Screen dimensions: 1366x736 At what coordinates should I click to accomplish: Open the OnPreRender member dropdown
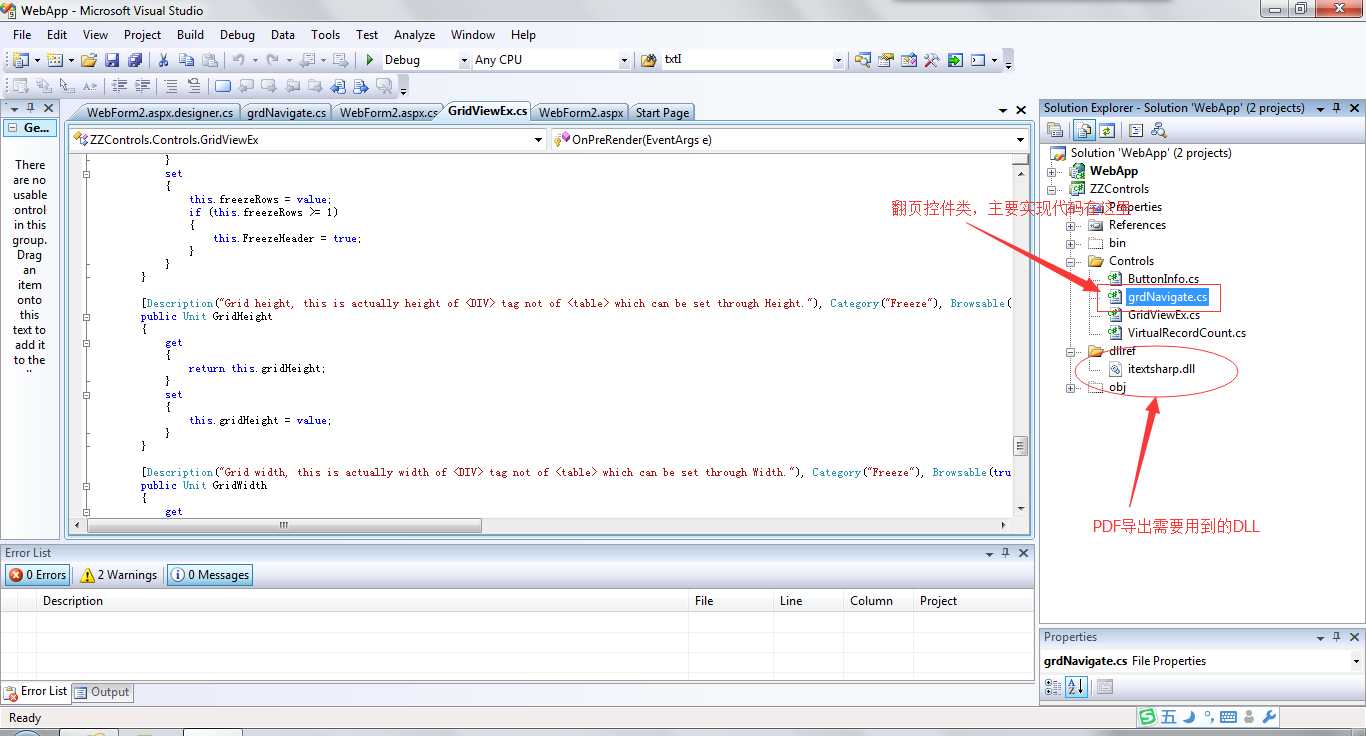pos(1020,140)
